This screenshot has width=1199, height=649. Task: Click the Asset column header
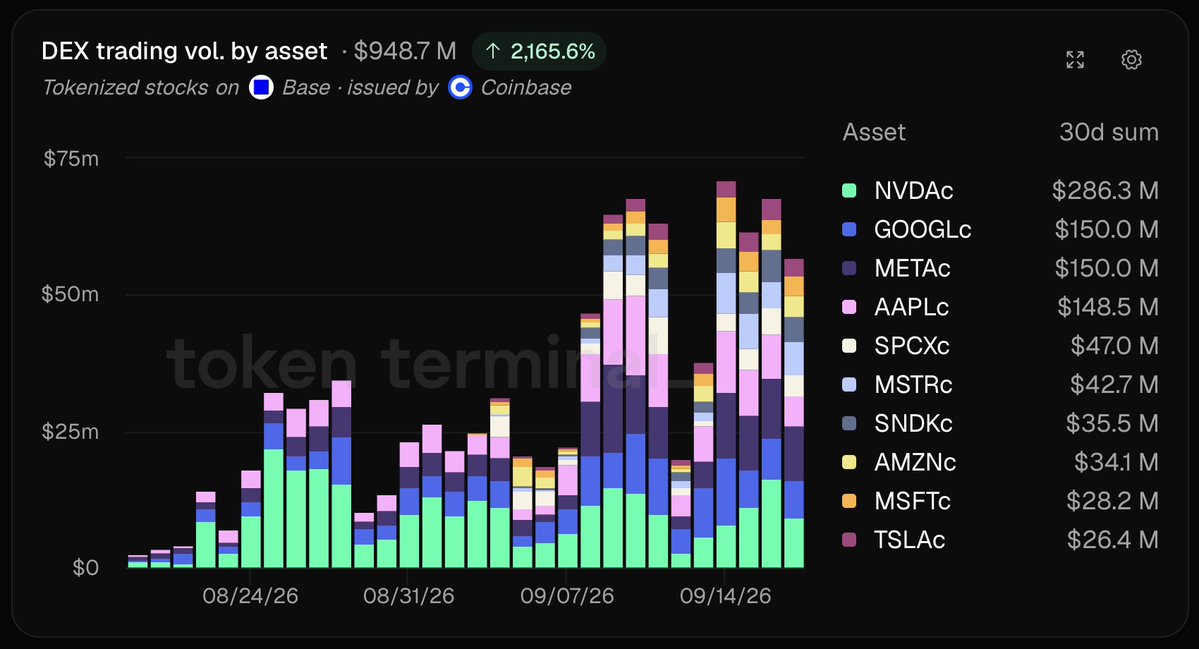click(x=874, y=132)
